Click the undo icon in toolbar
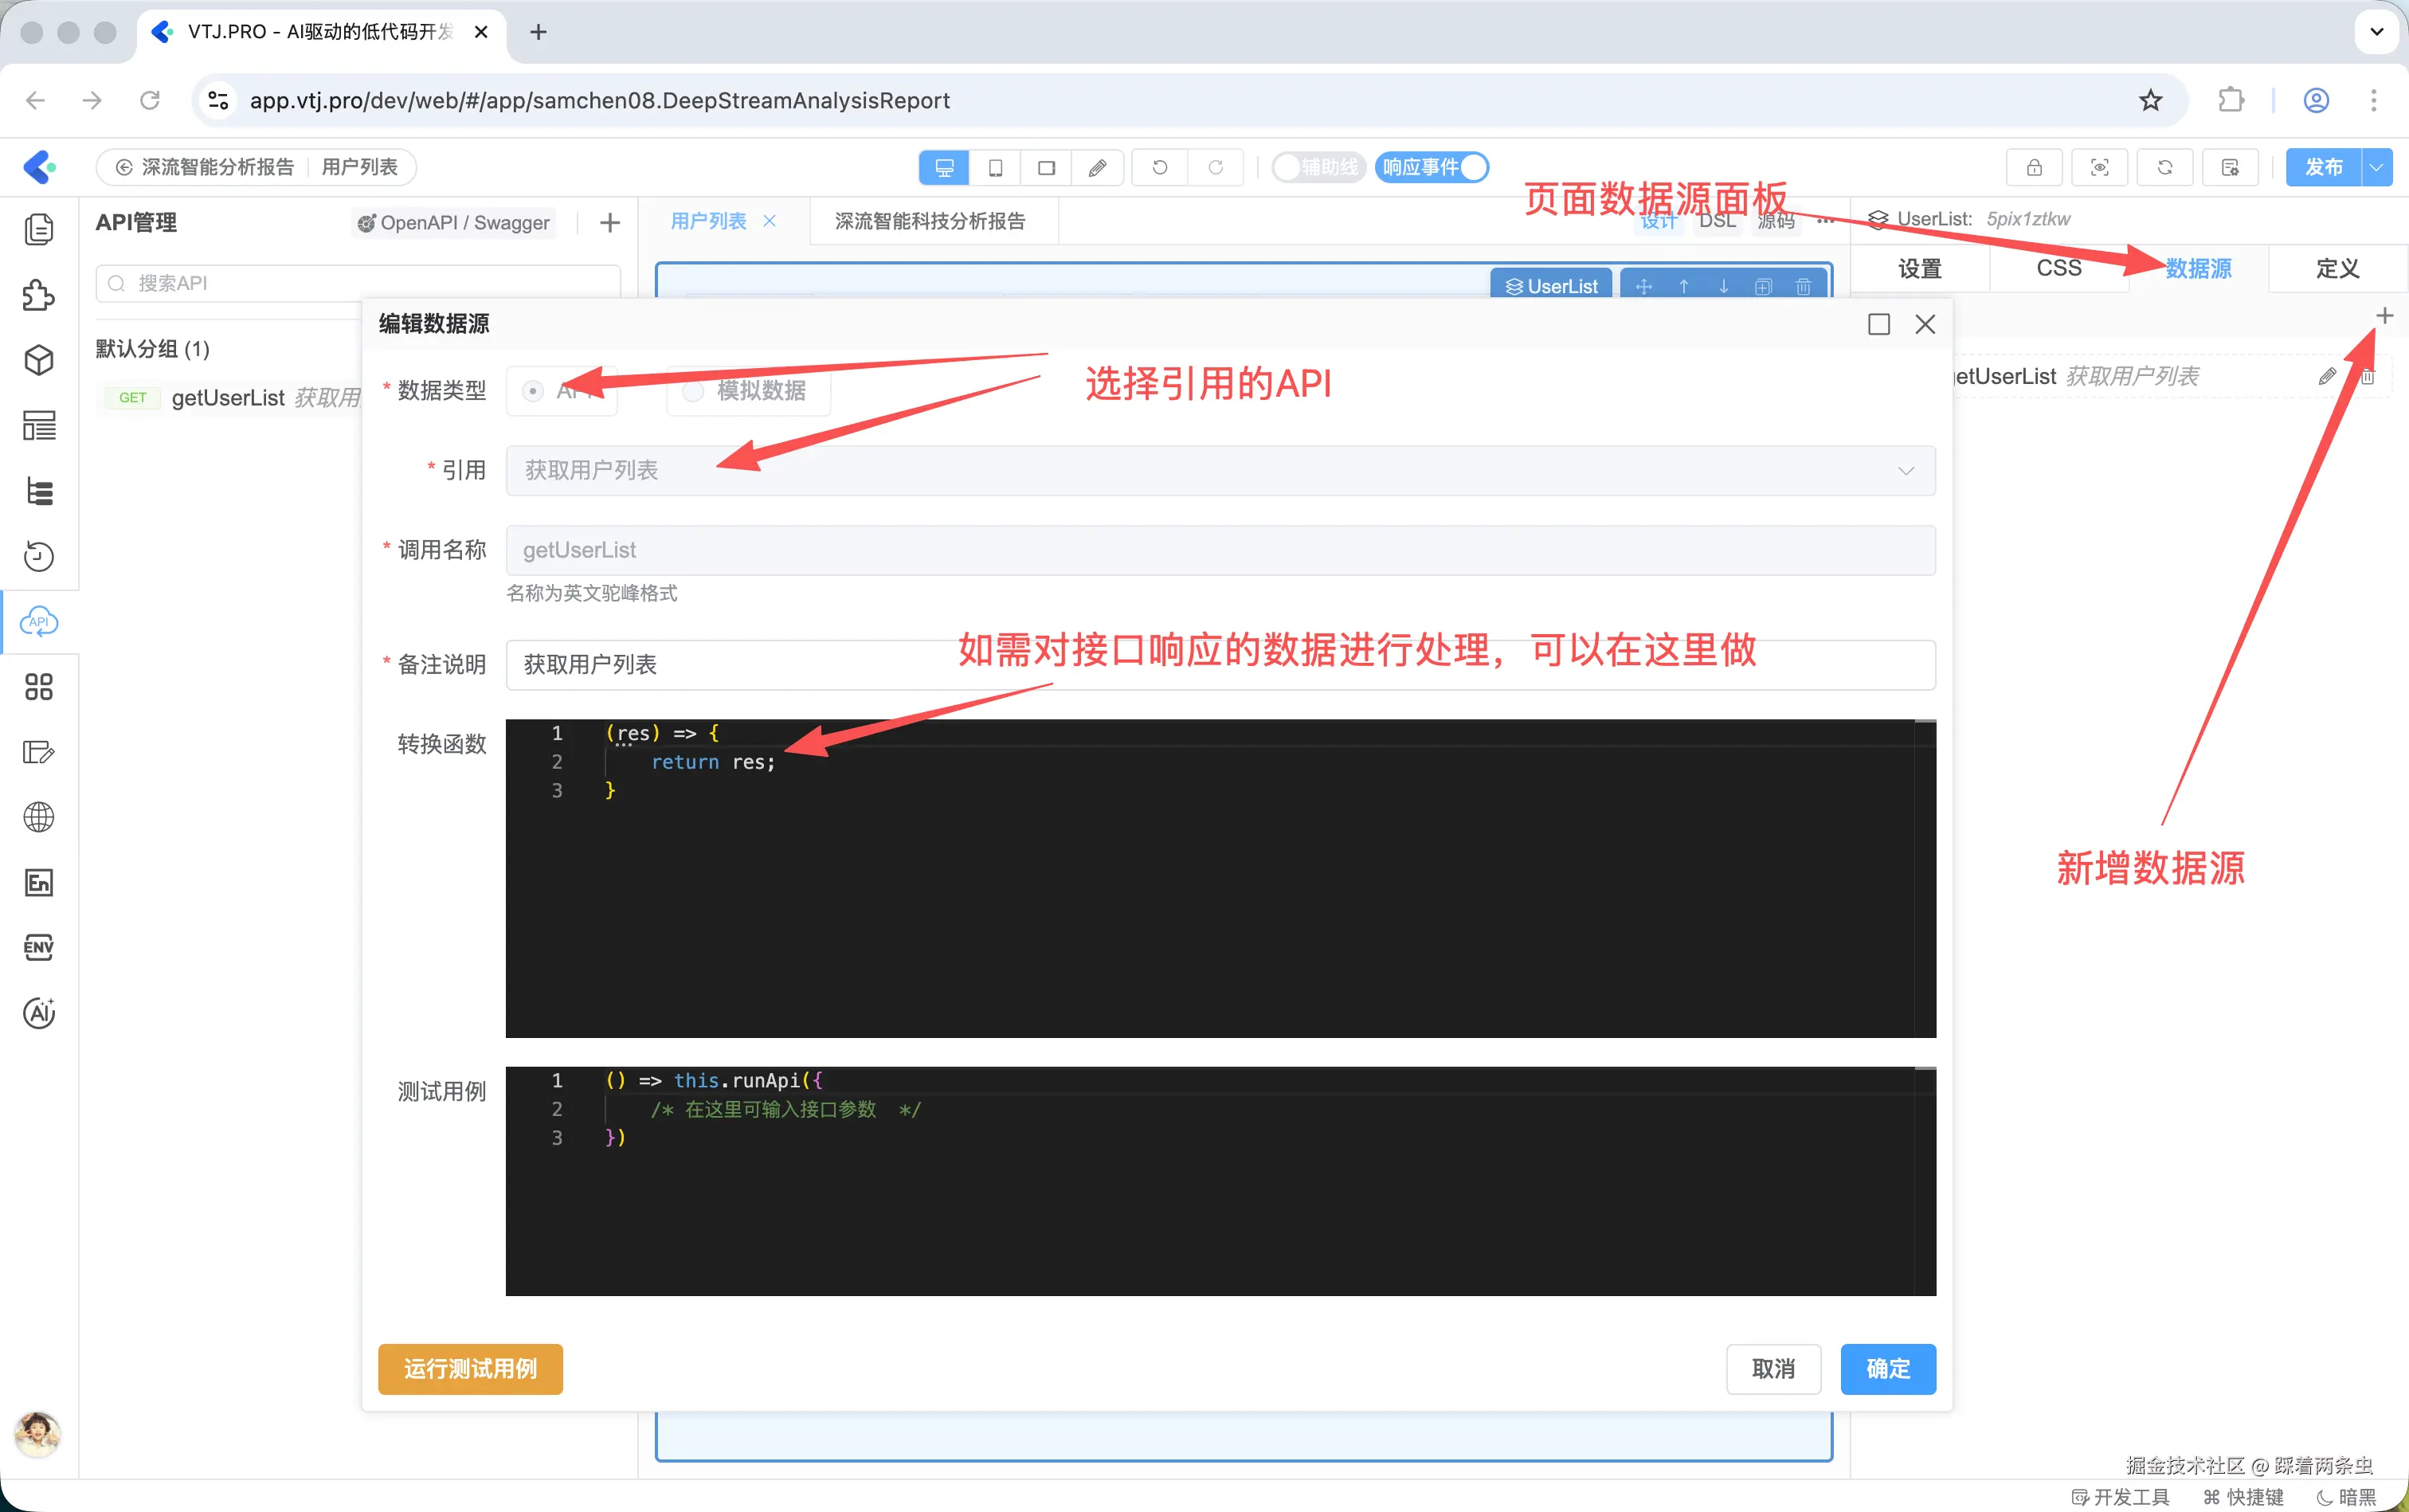Image resolution: width=2409 pixels, height=1512 pixels. coord(1159,167)
